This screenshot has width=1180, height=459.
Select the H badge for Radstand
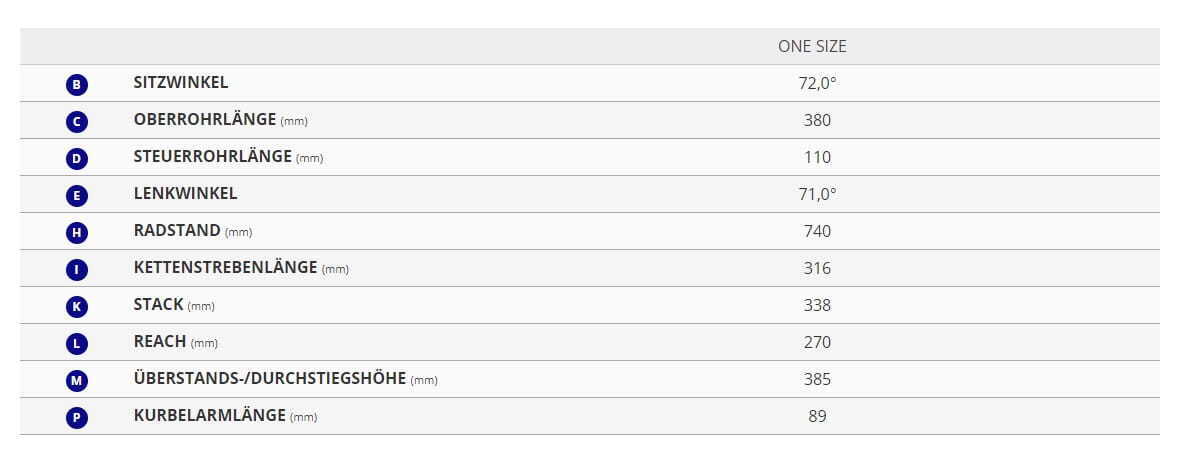(77, 233)
